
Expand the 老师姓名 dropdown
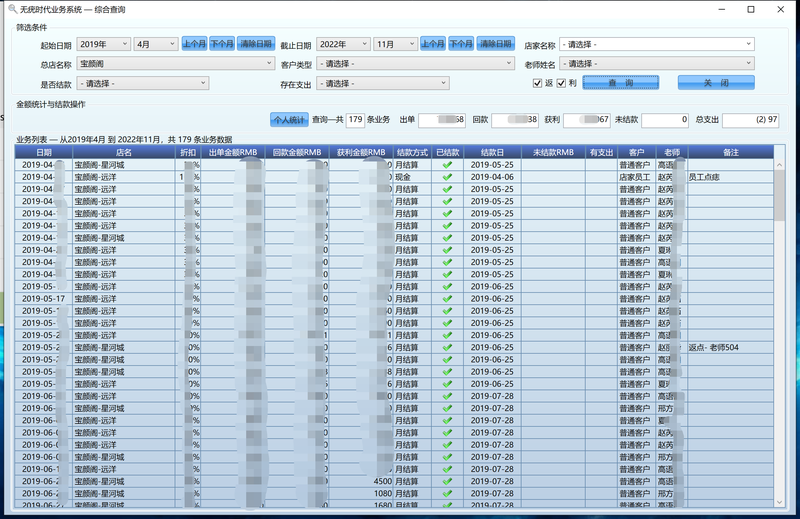pos(657,63)
